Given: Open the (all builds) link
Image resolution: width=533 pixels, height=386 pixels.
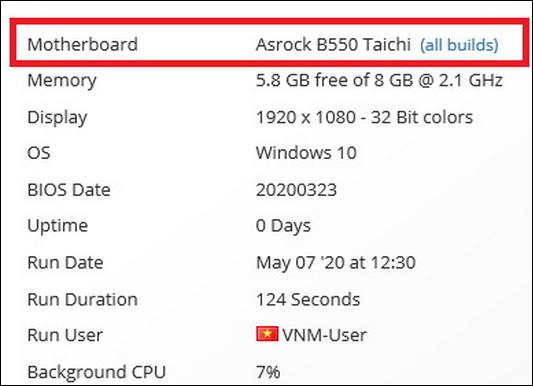Looking at the screenshot, I should [459, 45].
